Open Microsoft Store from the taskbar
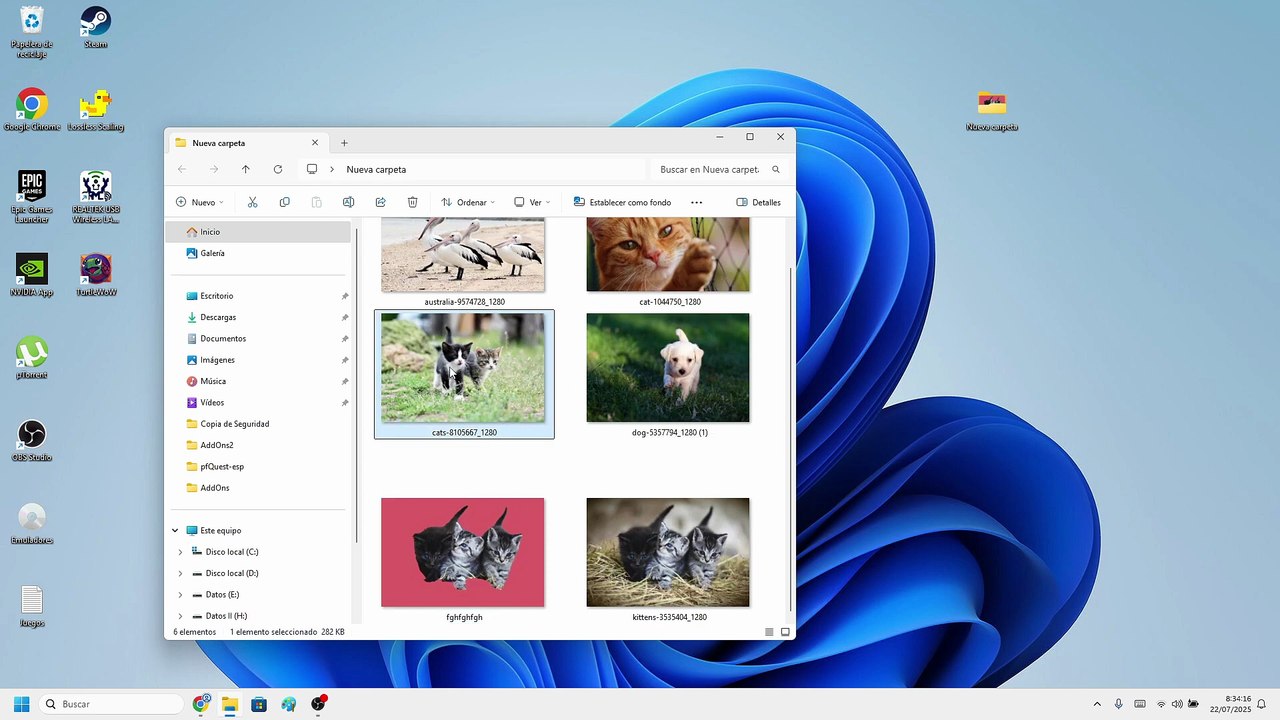Viewport: 1280px width, 720px height. coord(259,704)
